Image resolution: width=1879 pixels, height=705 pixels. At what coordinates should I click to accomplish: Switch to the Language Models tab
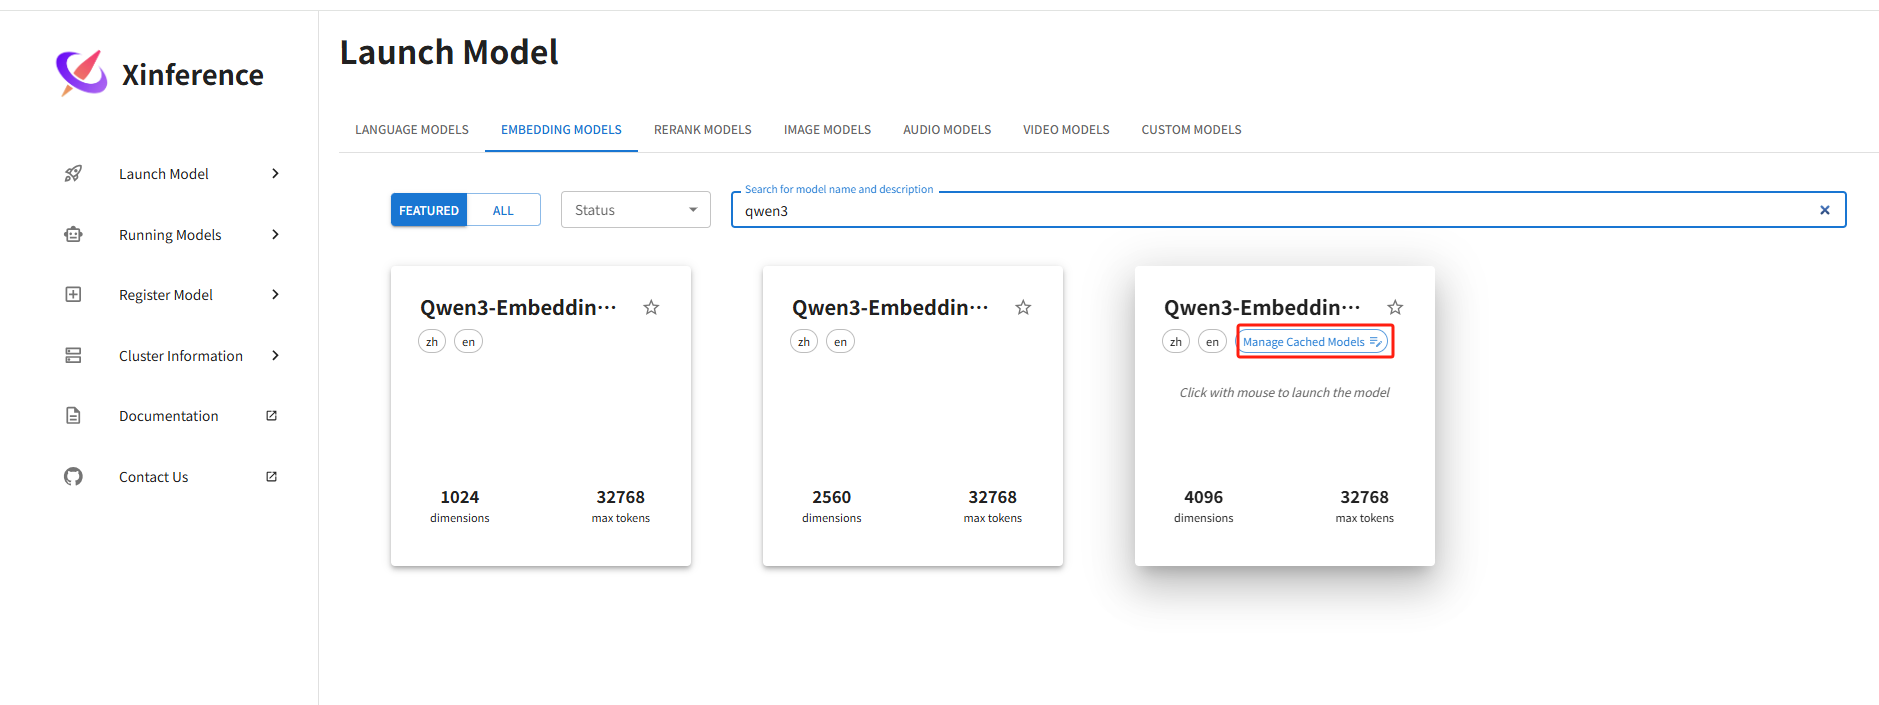pyautogui.click(x=412, y=130)
